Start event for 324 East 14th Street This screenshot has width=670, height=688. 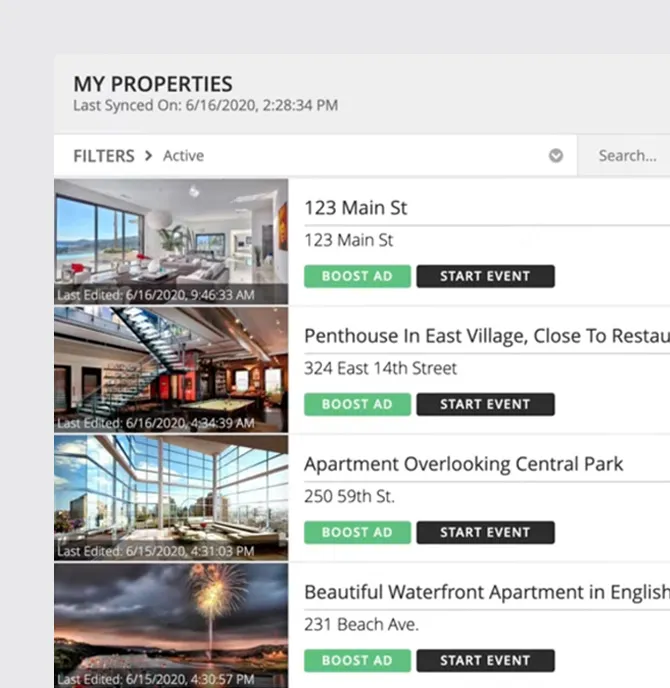(x=485, y=404)
